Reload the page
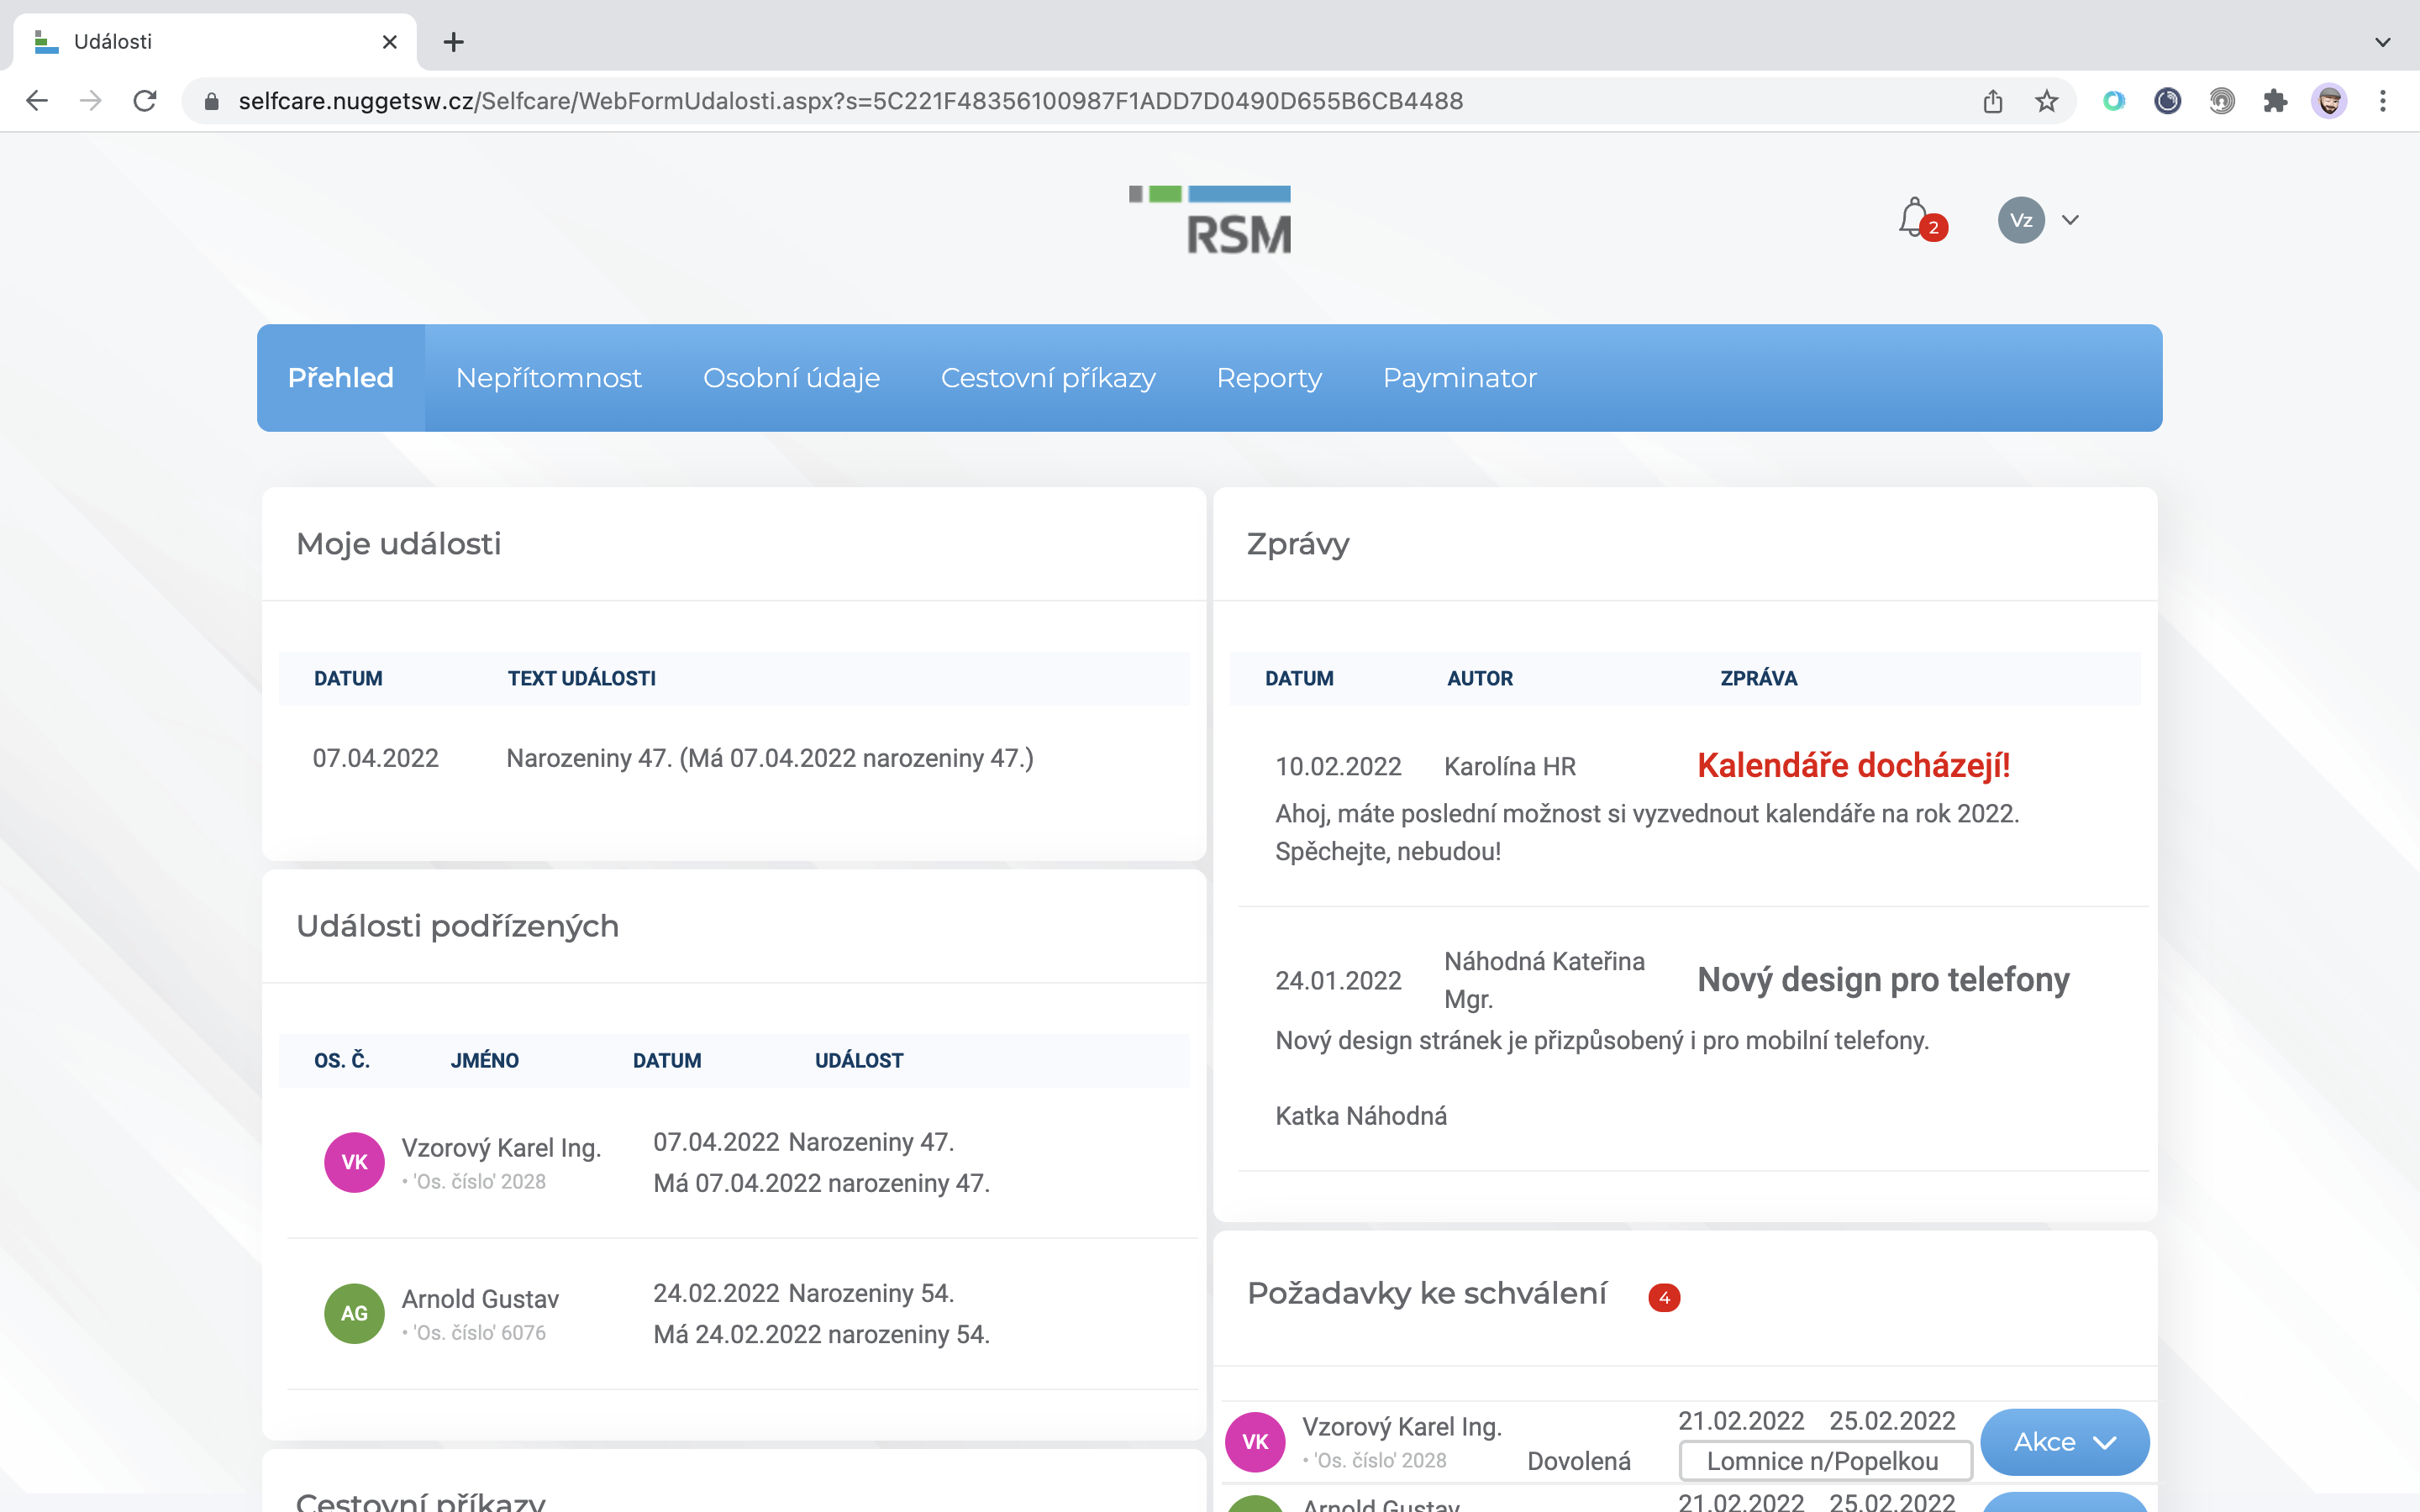The width and height of the screenshot is (2420, 1512). pyautogui.click(x=145, y=101)
